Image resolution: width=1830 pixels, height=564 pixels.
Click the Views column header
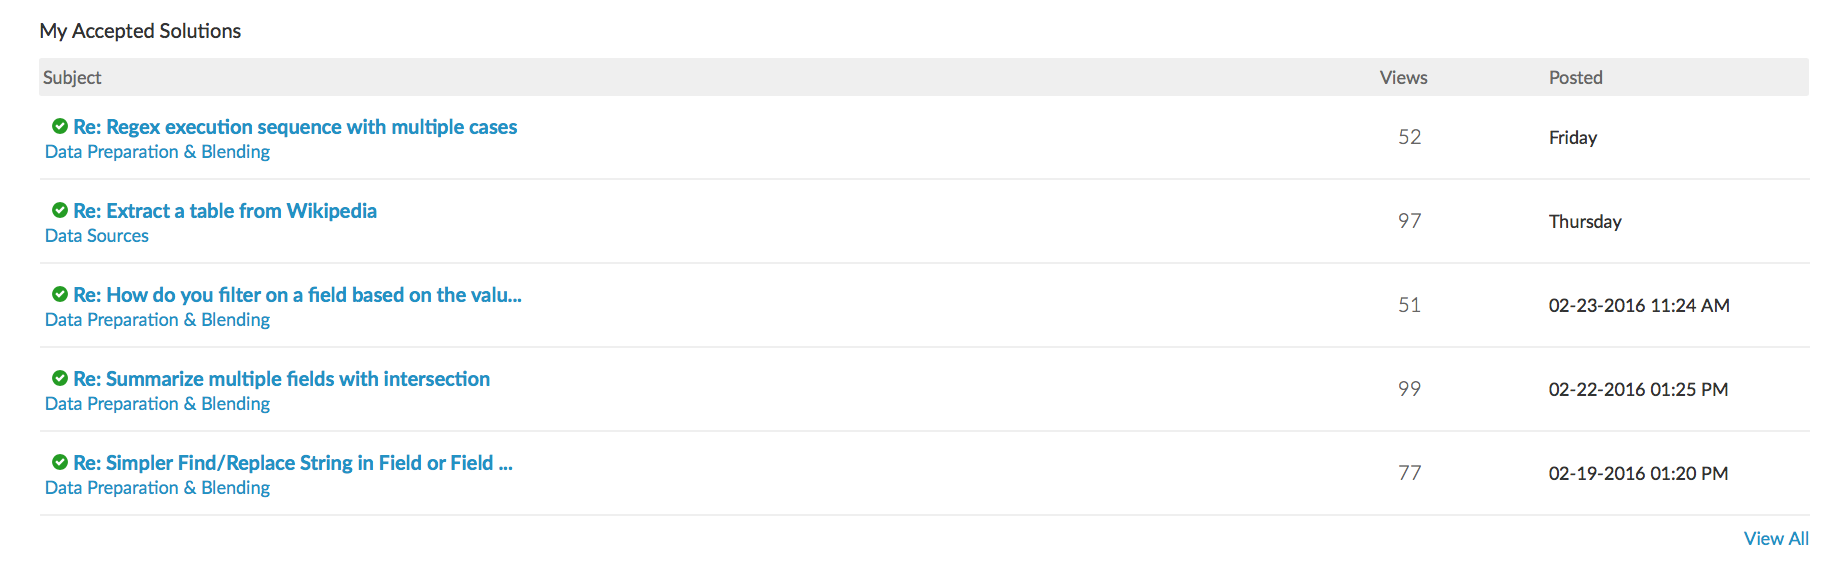point(1403,77)
